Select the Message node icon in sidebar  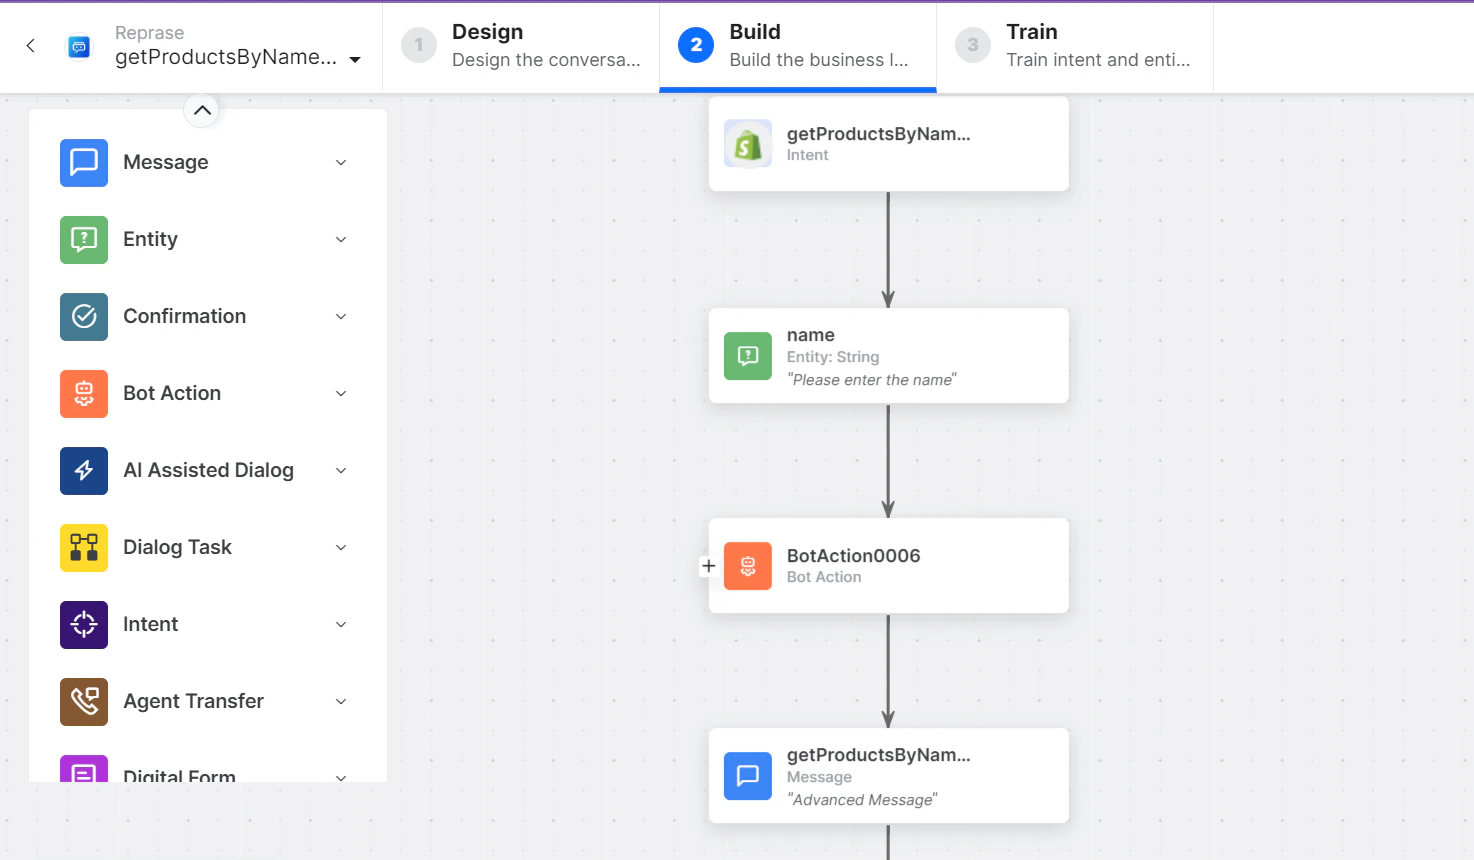click(x=84, y=162)
